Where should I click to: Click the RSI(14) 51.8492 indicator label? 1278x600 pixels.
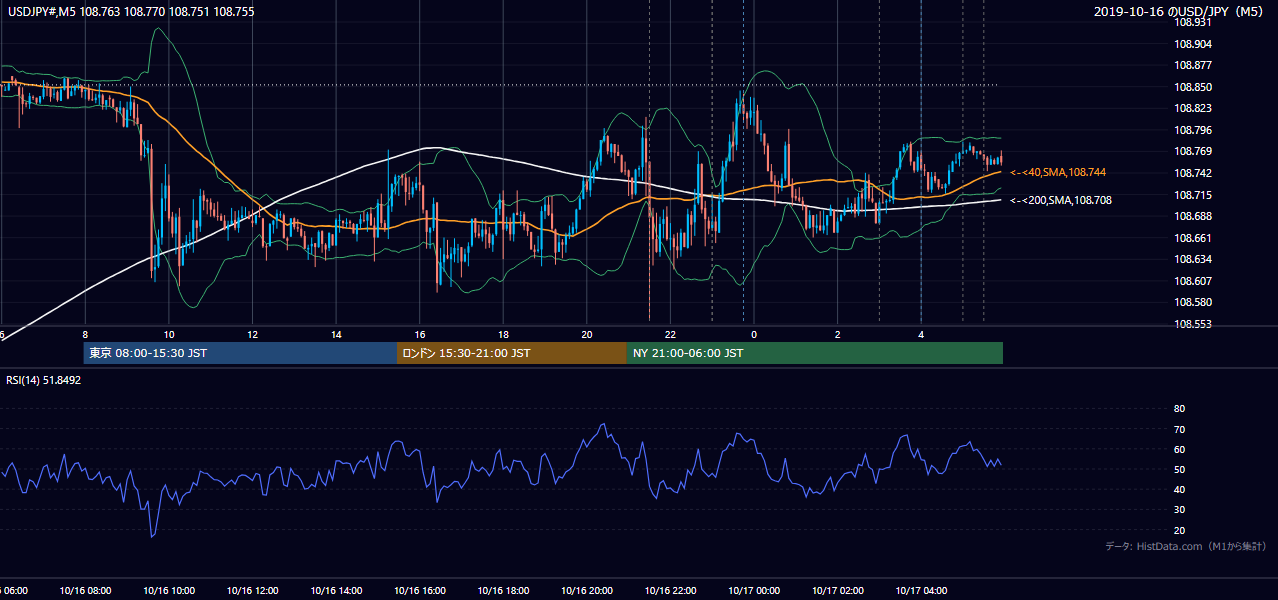(44, 380)
